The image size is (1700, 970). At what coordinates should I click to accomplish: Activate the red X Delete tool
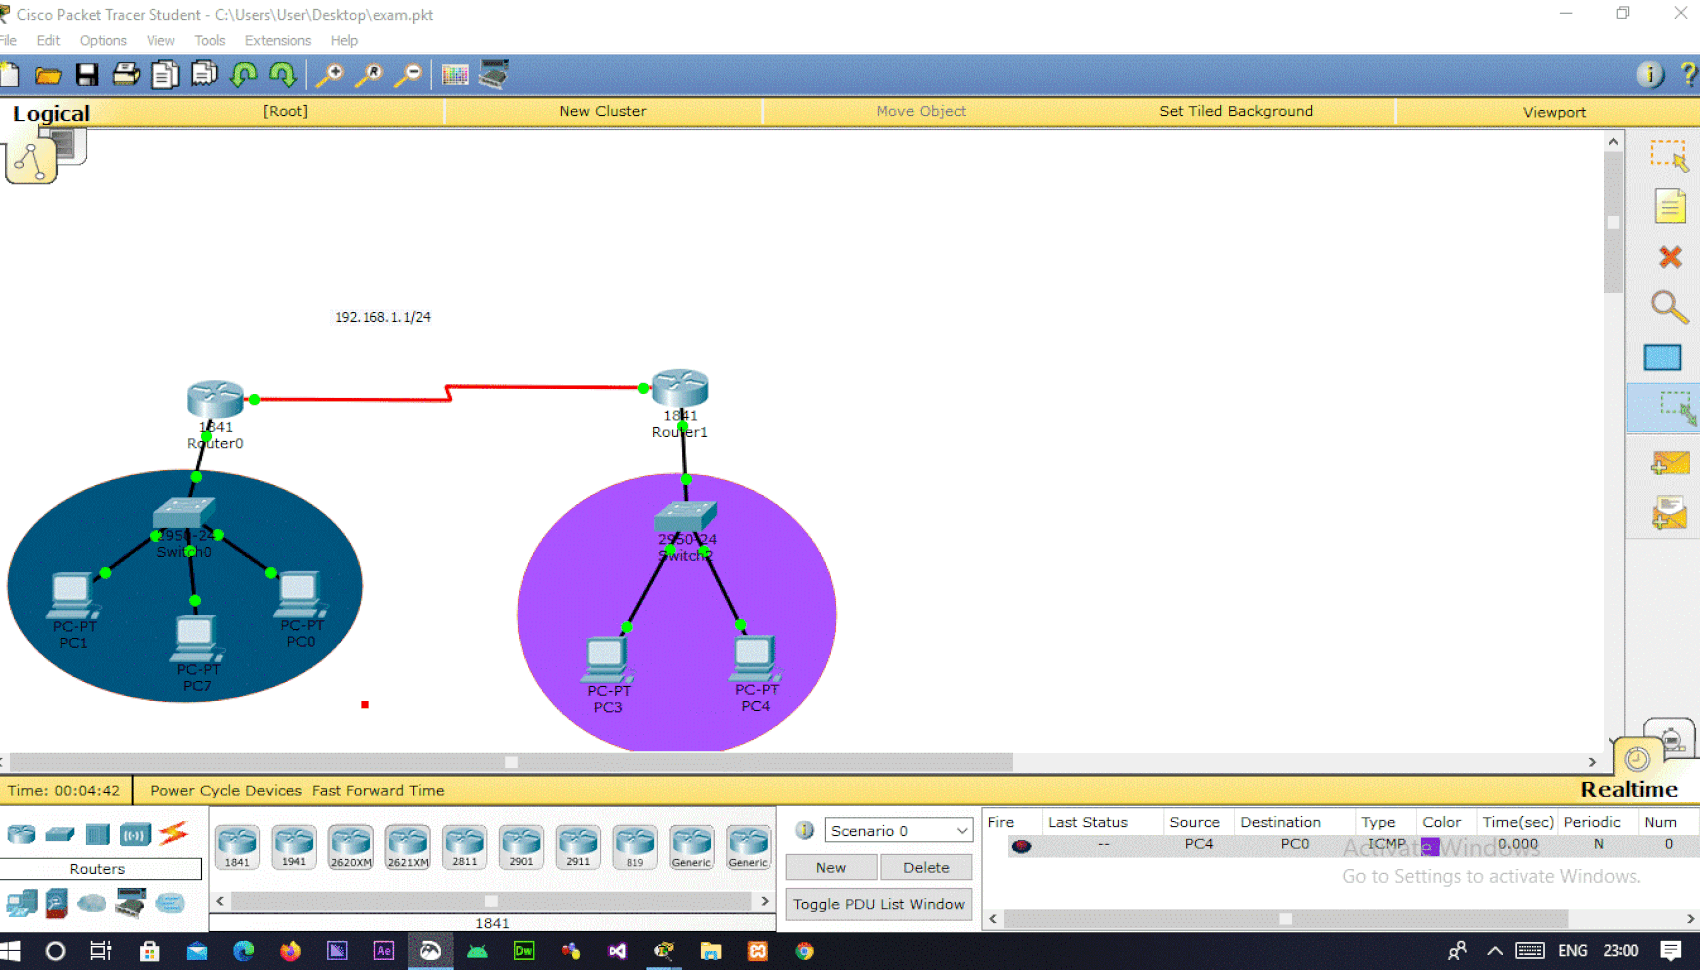[1669, 257]
